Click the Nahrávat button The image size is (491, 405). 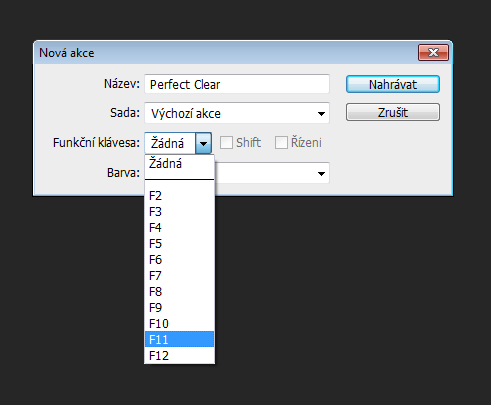pyautogui.click(x=393, y=84)
